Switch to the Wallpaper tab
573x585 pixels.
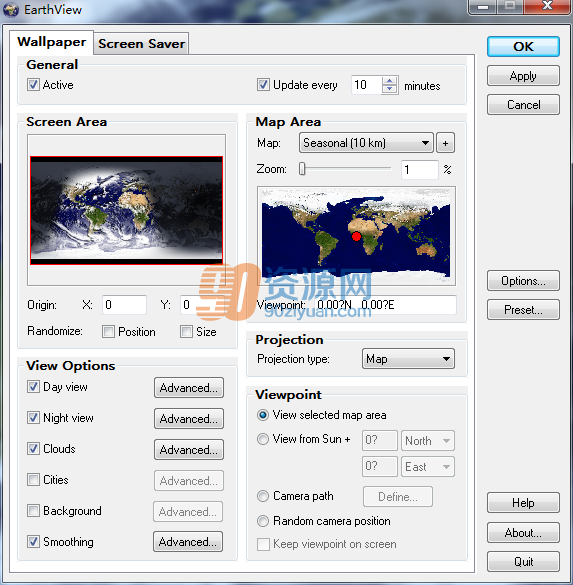pos(51,42)
